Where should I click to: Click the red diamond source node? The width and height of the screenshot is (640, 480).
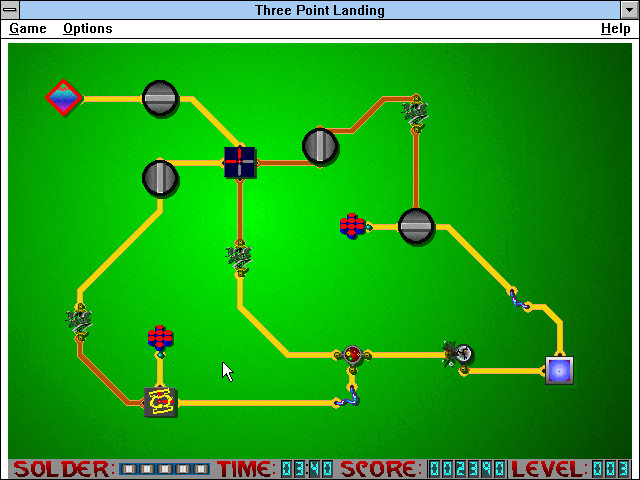63,98
